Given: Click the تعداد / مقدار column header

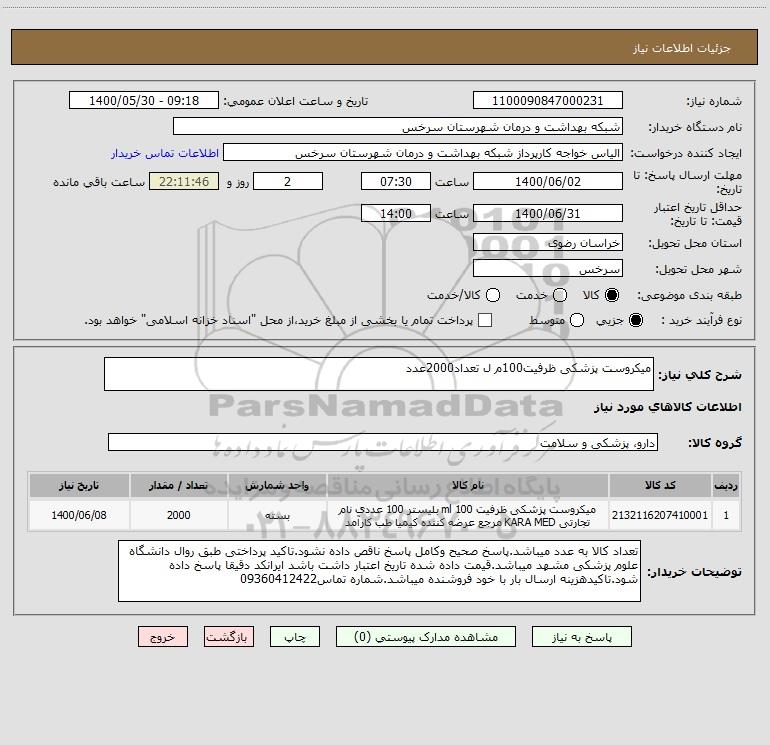Looking at the screenshot, I should (178, 485).
